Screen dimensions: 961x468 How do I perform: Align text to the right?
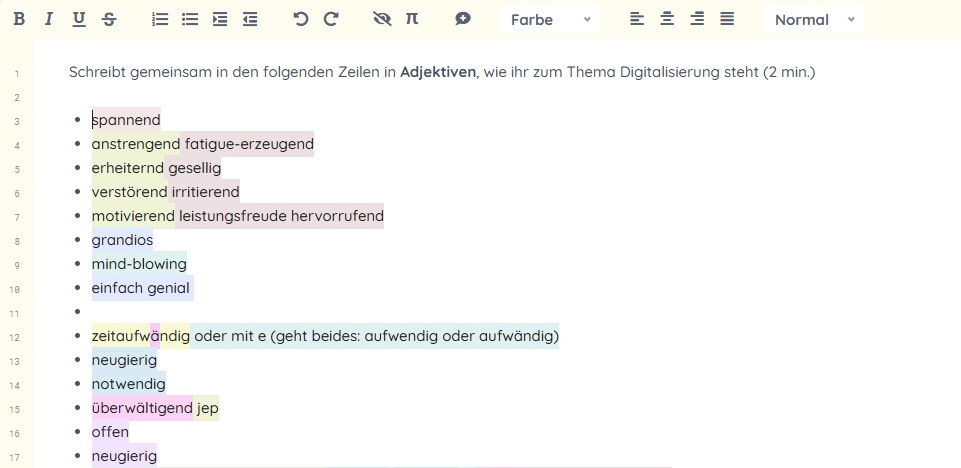coord(697,19)
